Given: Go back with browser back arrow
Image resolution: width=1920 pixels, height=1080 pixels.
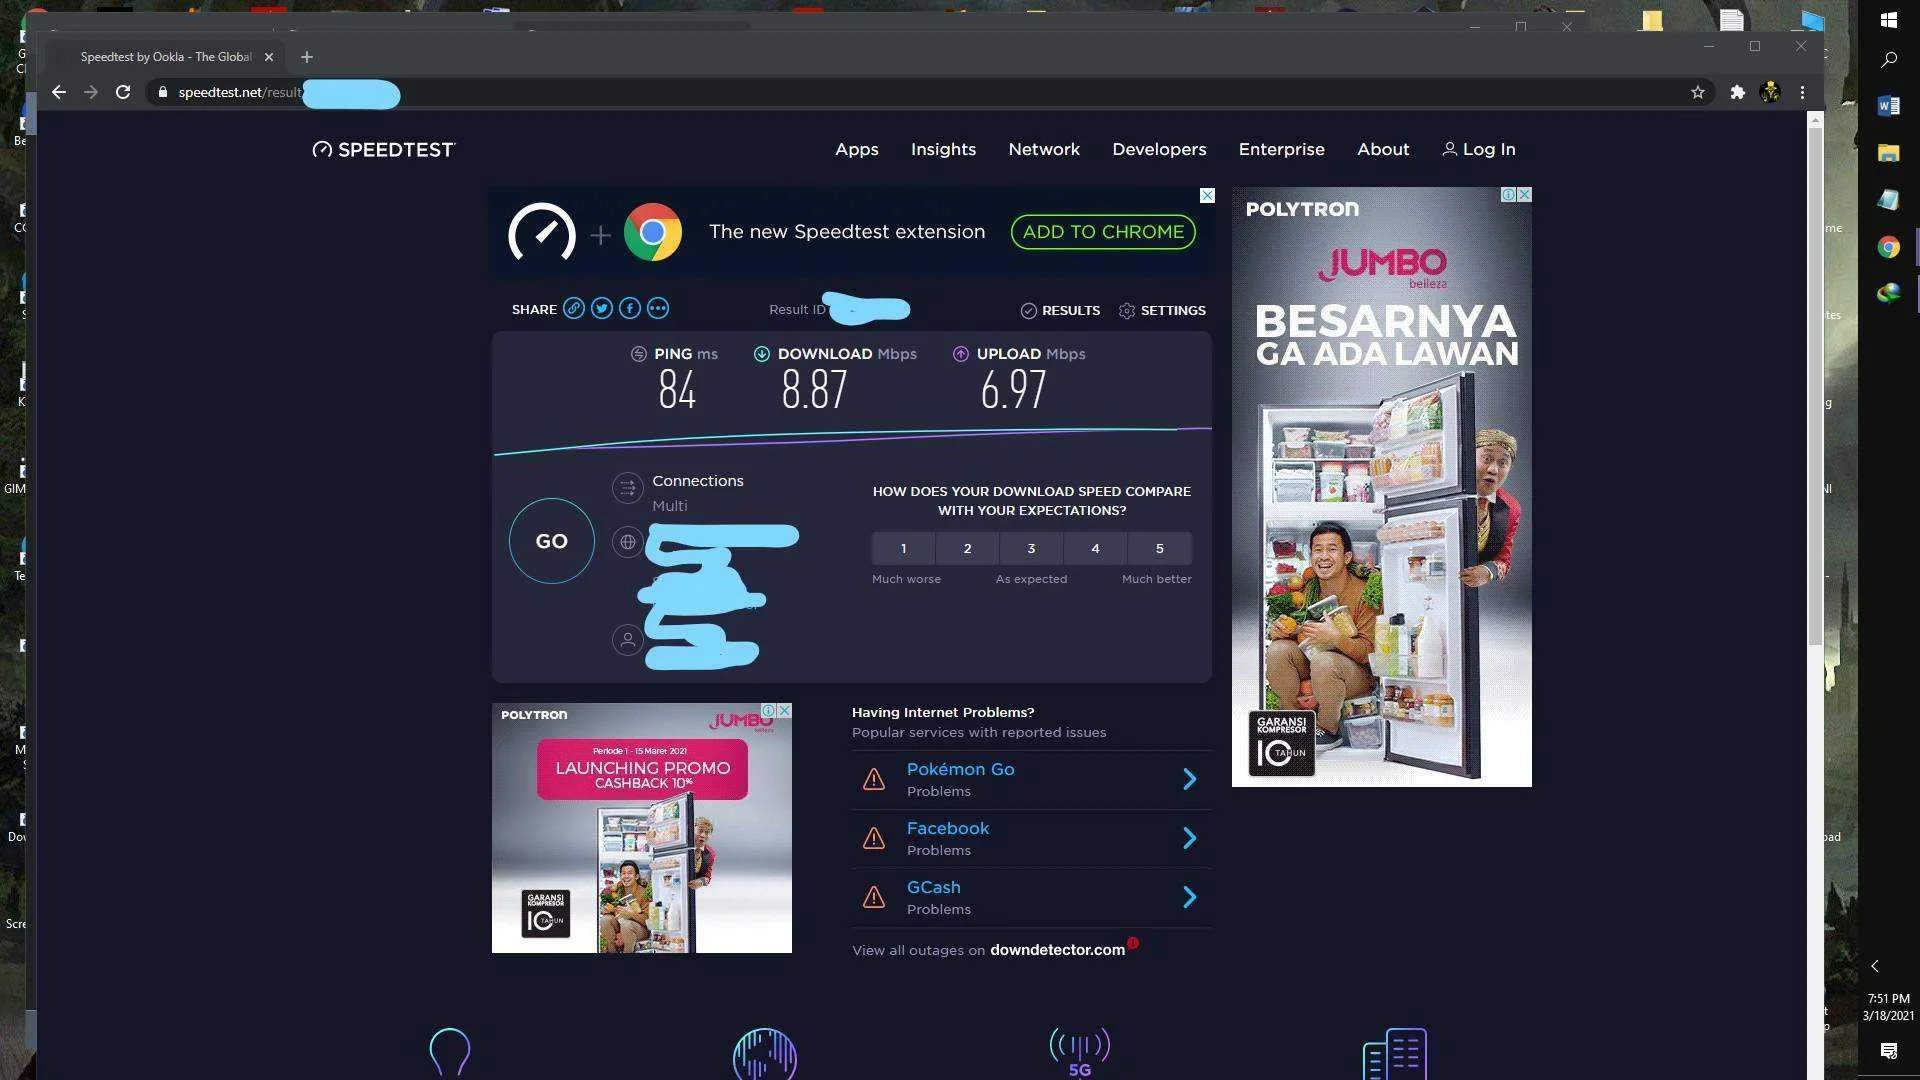Looking at the screenshot, I should 59,92.
